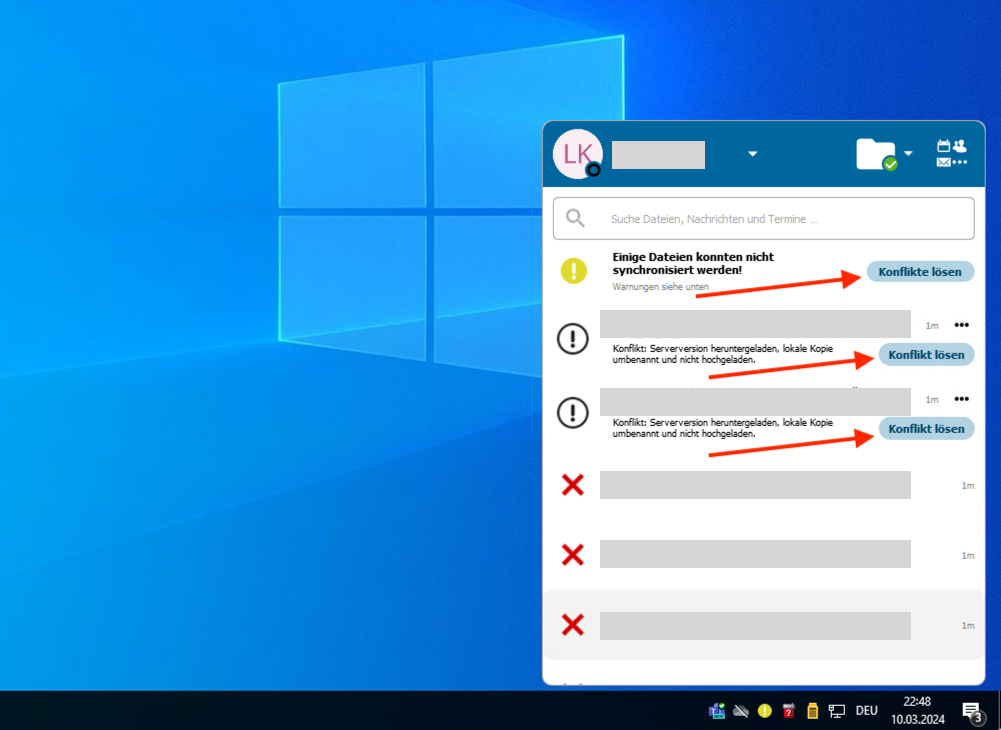1001x730 pixels.
Task: Click the crossed-out OneDrive cloud tray icon
Action: click(x=741, y=711)
